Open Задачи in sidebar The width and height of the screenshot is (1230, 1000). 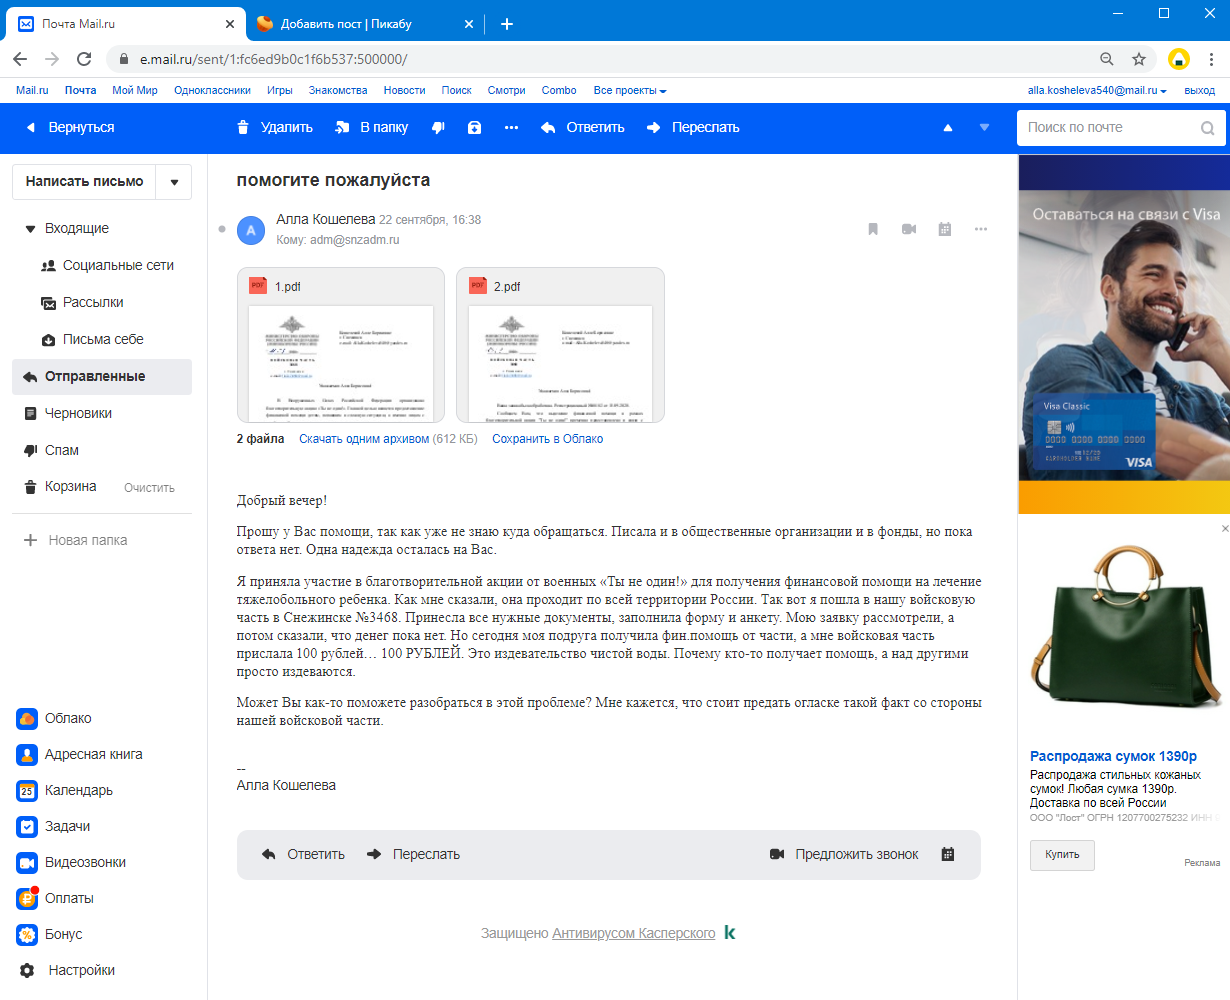pyautogui.click(x=54, y=826)
